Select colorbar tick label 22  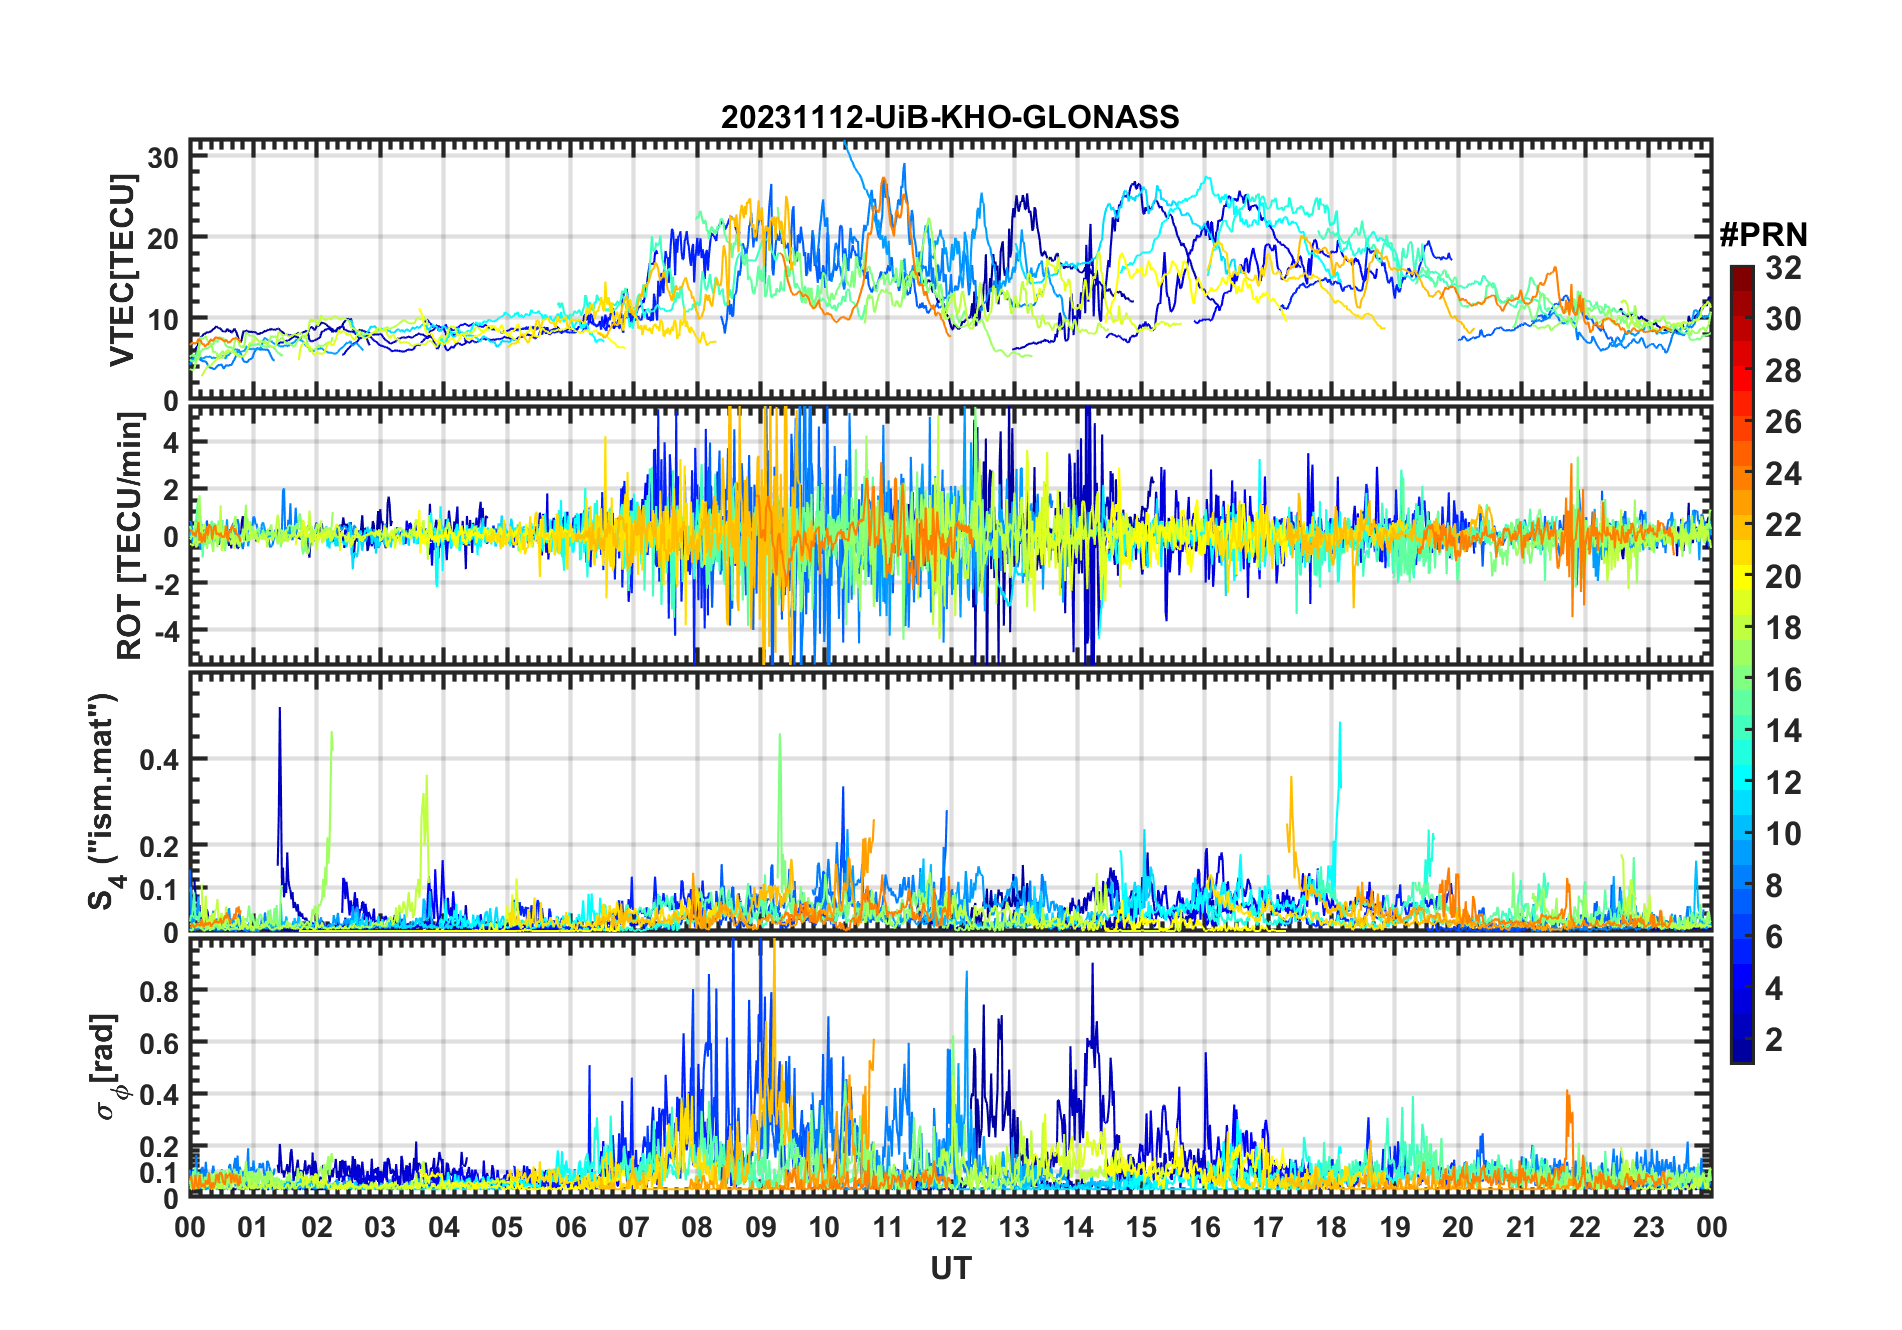click(x=1783, y=525)
